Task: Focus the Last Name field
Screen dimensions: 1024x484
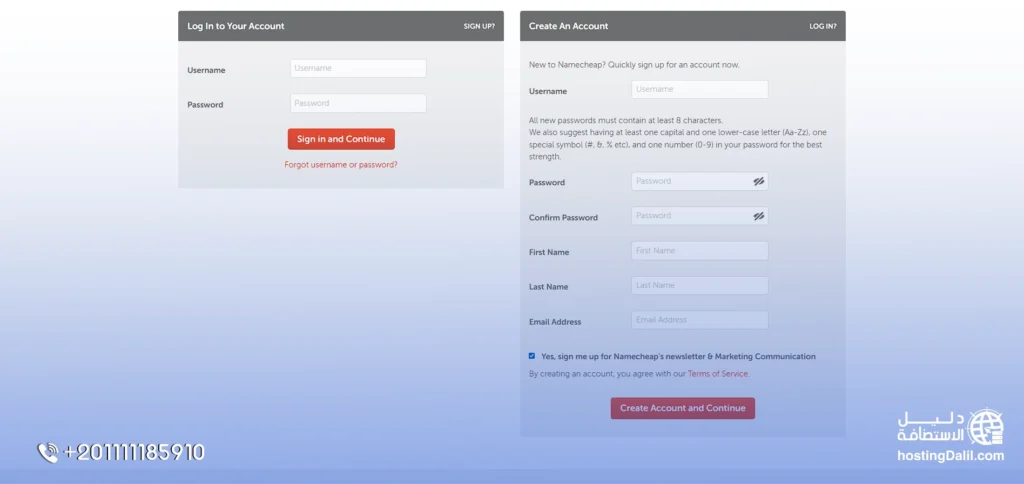Action: click(x=699, y=285)
